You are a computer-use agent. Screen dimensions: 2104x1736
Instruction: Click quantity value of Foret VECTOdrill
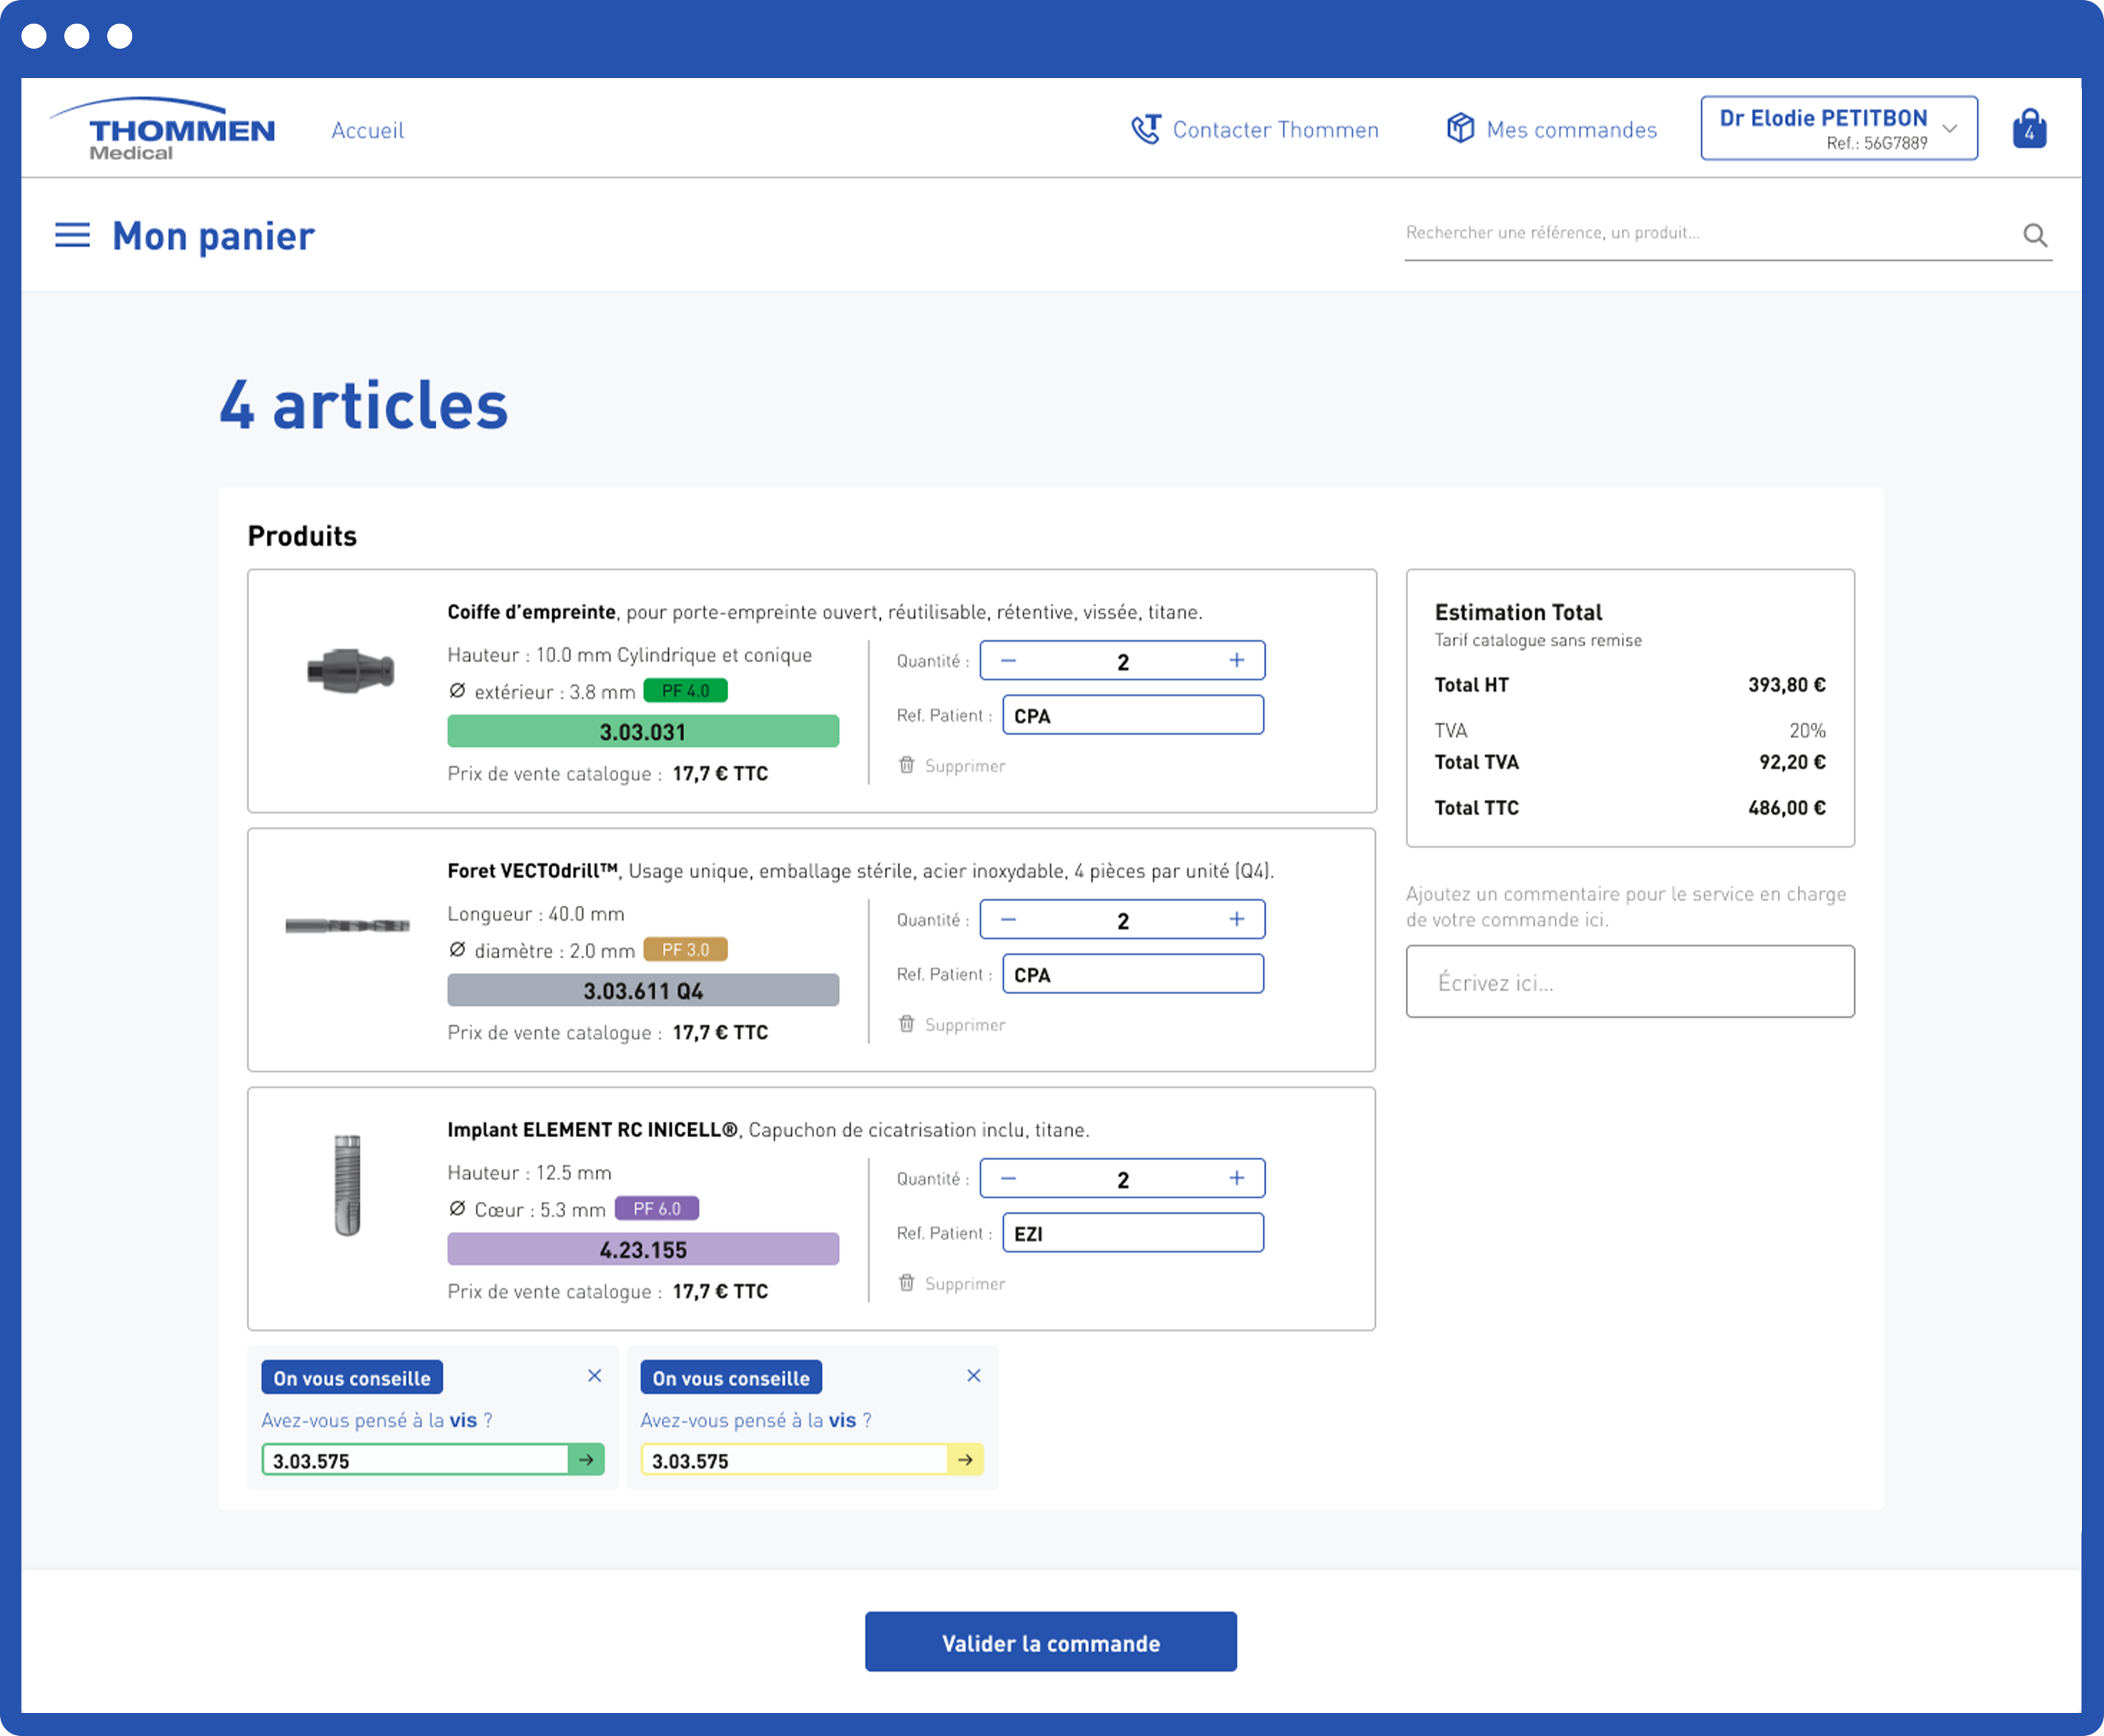click(1123, 921)
